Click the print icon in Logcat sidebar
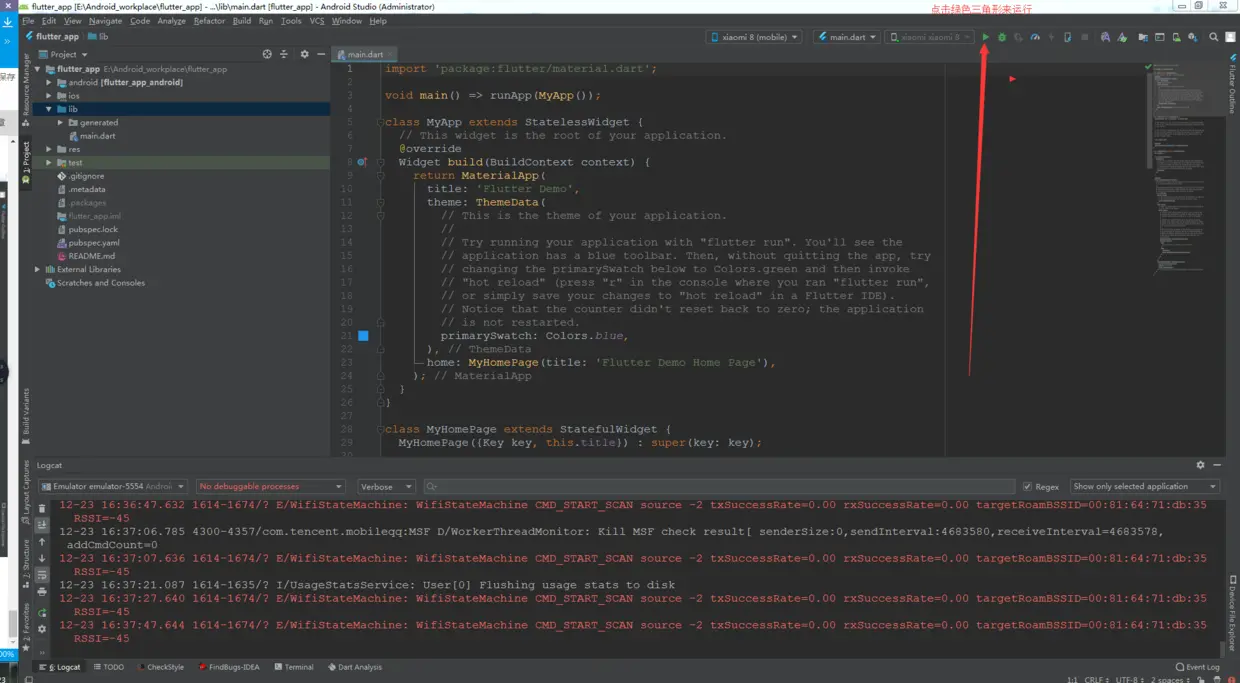The height and width of the screenshot is (683, 1240). click(42, 592)
